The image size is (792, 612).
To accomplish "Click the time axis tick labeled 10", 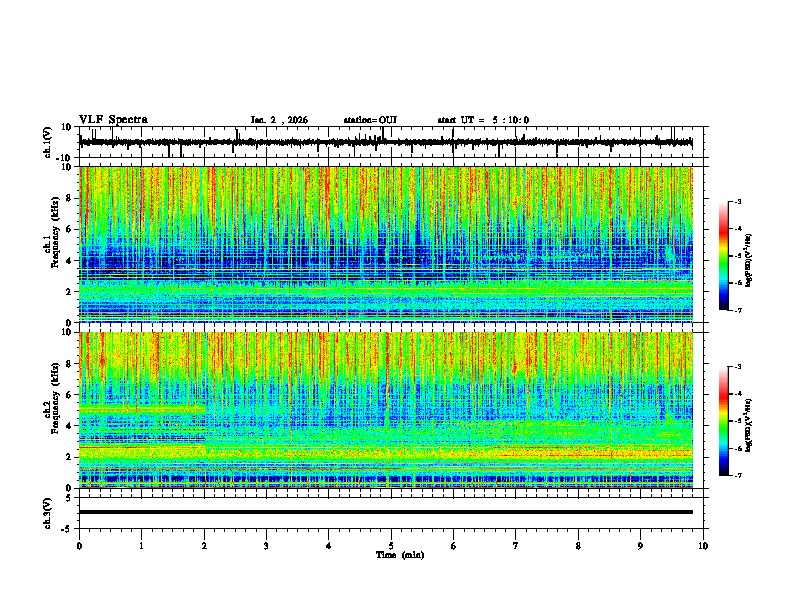I will pyautogui.click(x=703, y=546).
